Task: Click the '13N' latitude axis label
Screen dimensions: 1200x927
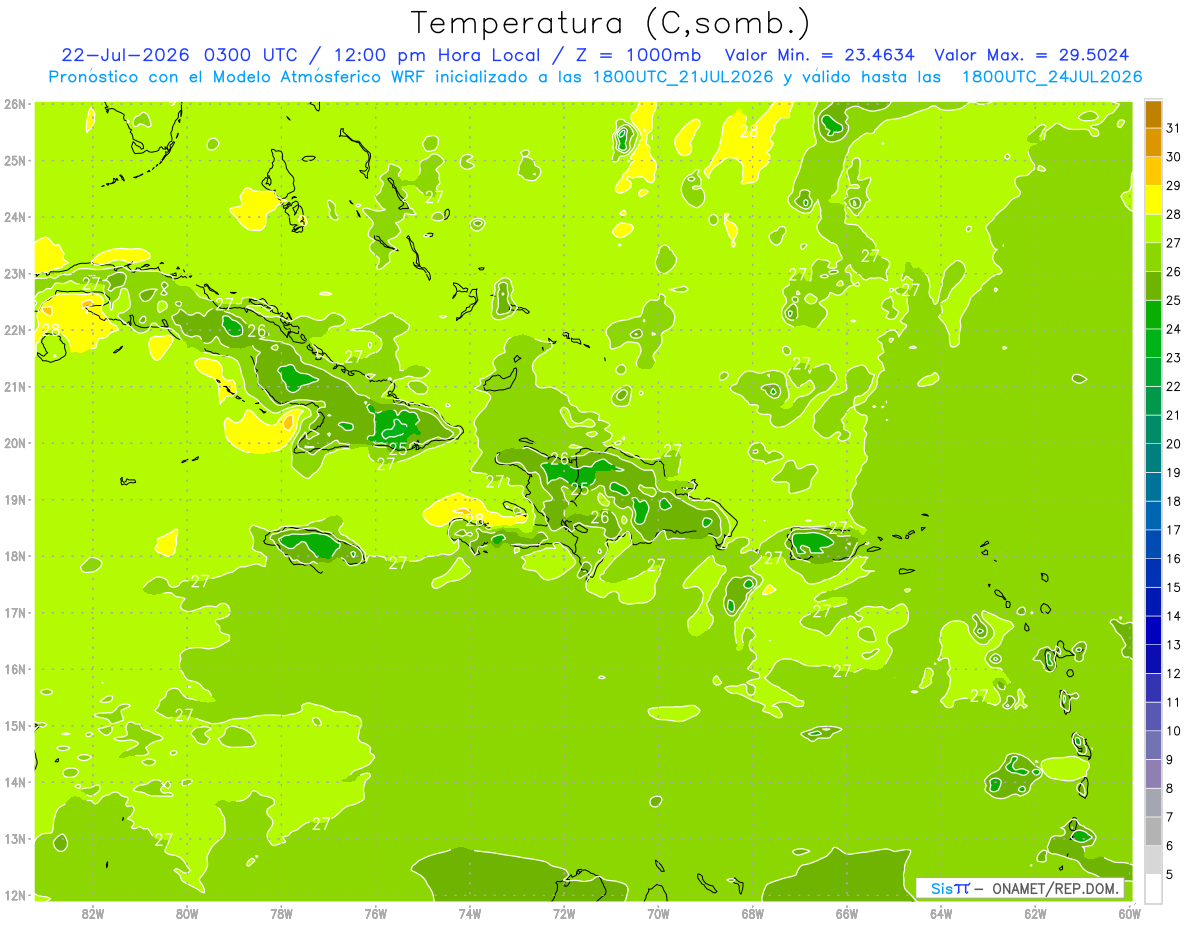Action: pyautogui.click(x=15, y=838)
